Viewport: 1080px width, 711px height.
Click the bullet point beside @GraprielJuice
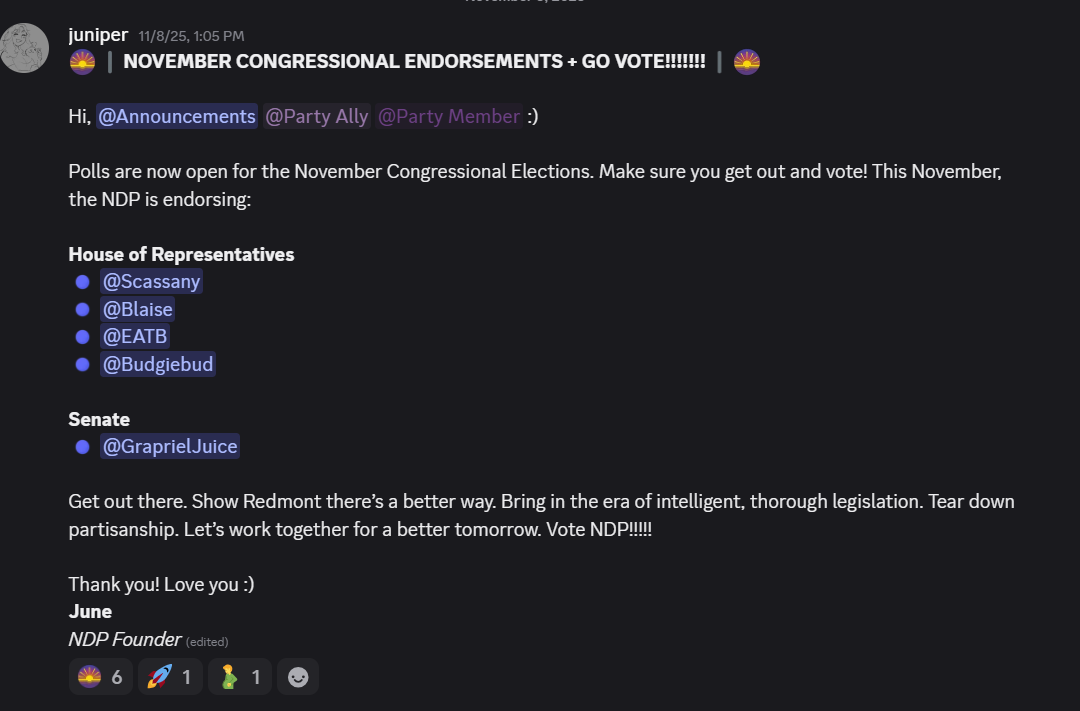[83, 446]
